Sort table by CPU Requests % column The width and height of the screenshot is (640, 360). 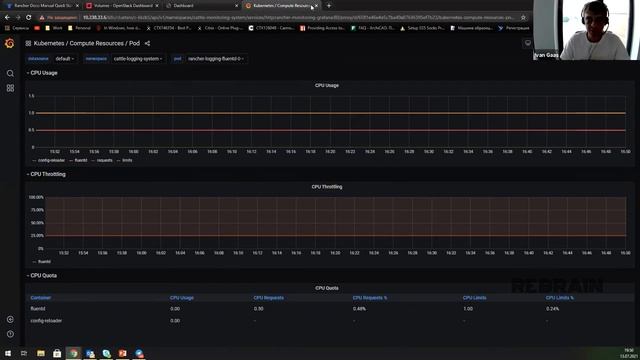[370, 298]
